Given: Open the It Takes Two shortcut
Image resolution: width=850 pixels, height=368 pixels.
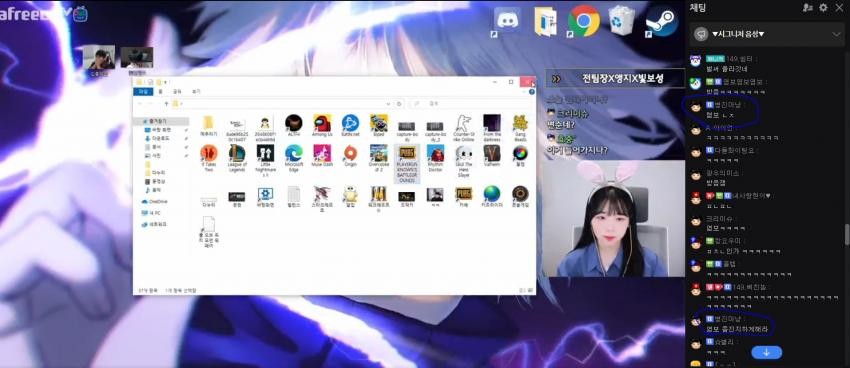Looking at the screenshot, I should tap(209, 158).
